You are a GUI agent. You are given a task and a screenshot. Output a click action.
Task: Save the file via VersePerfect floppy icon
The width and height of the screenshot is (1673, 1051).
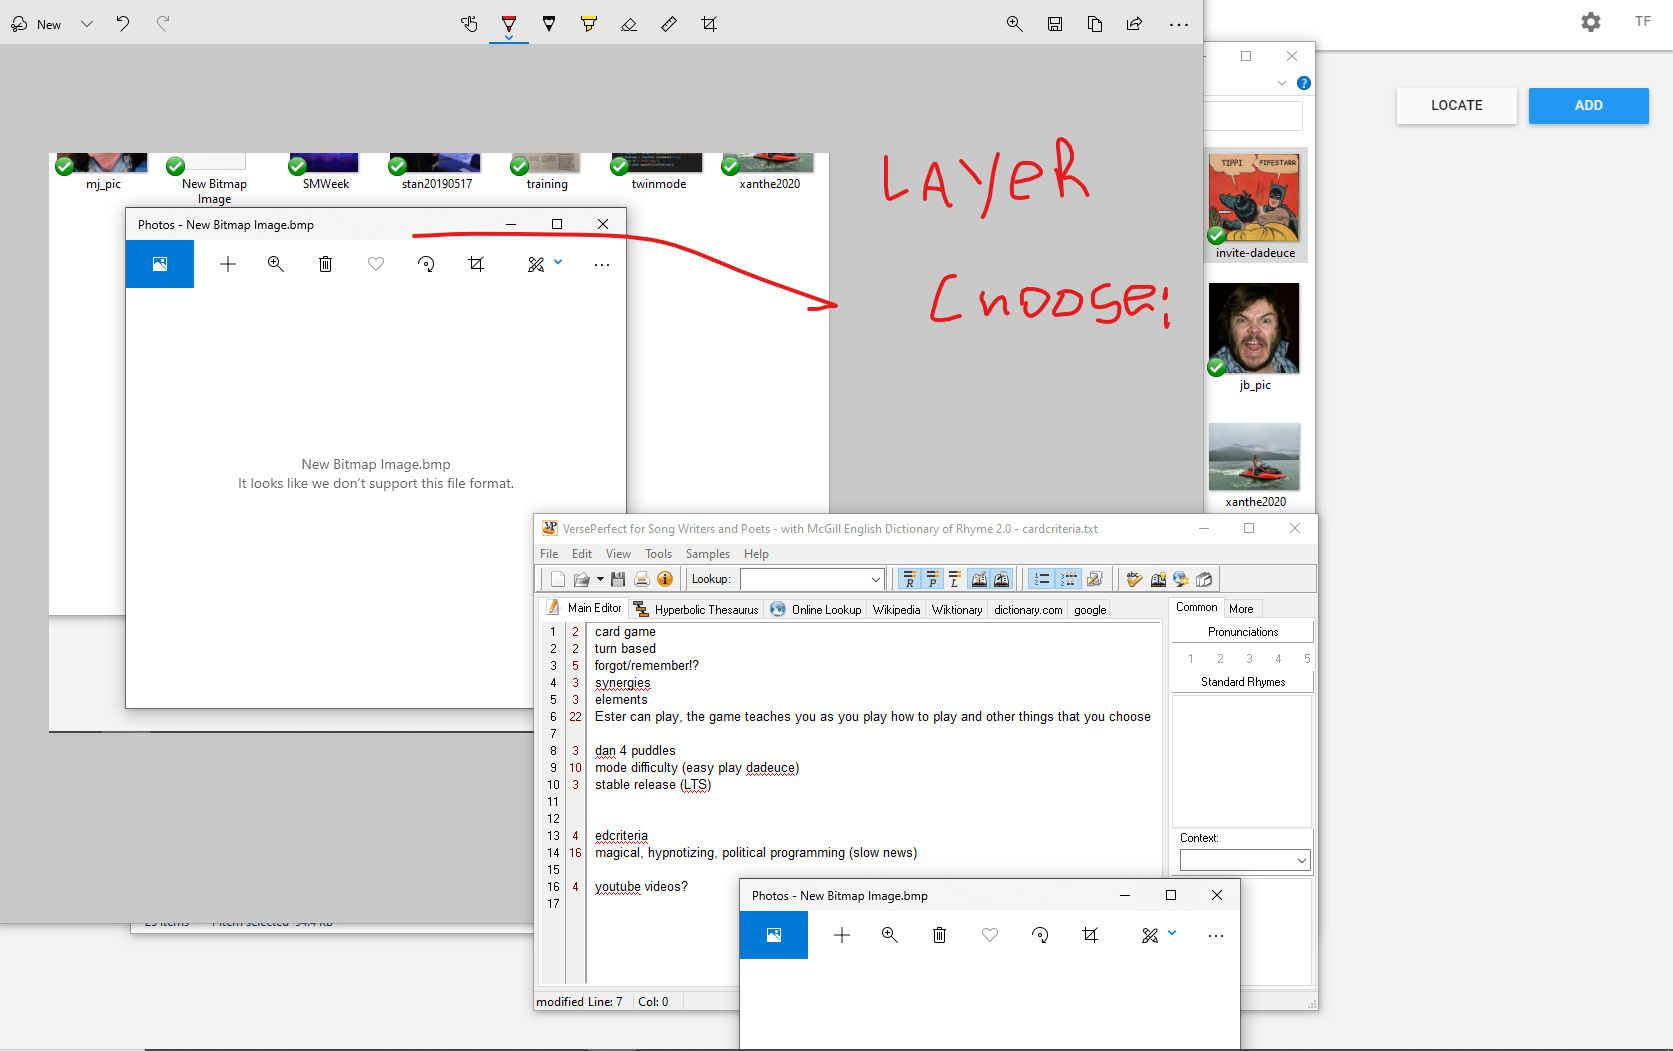tap(618, 579)
